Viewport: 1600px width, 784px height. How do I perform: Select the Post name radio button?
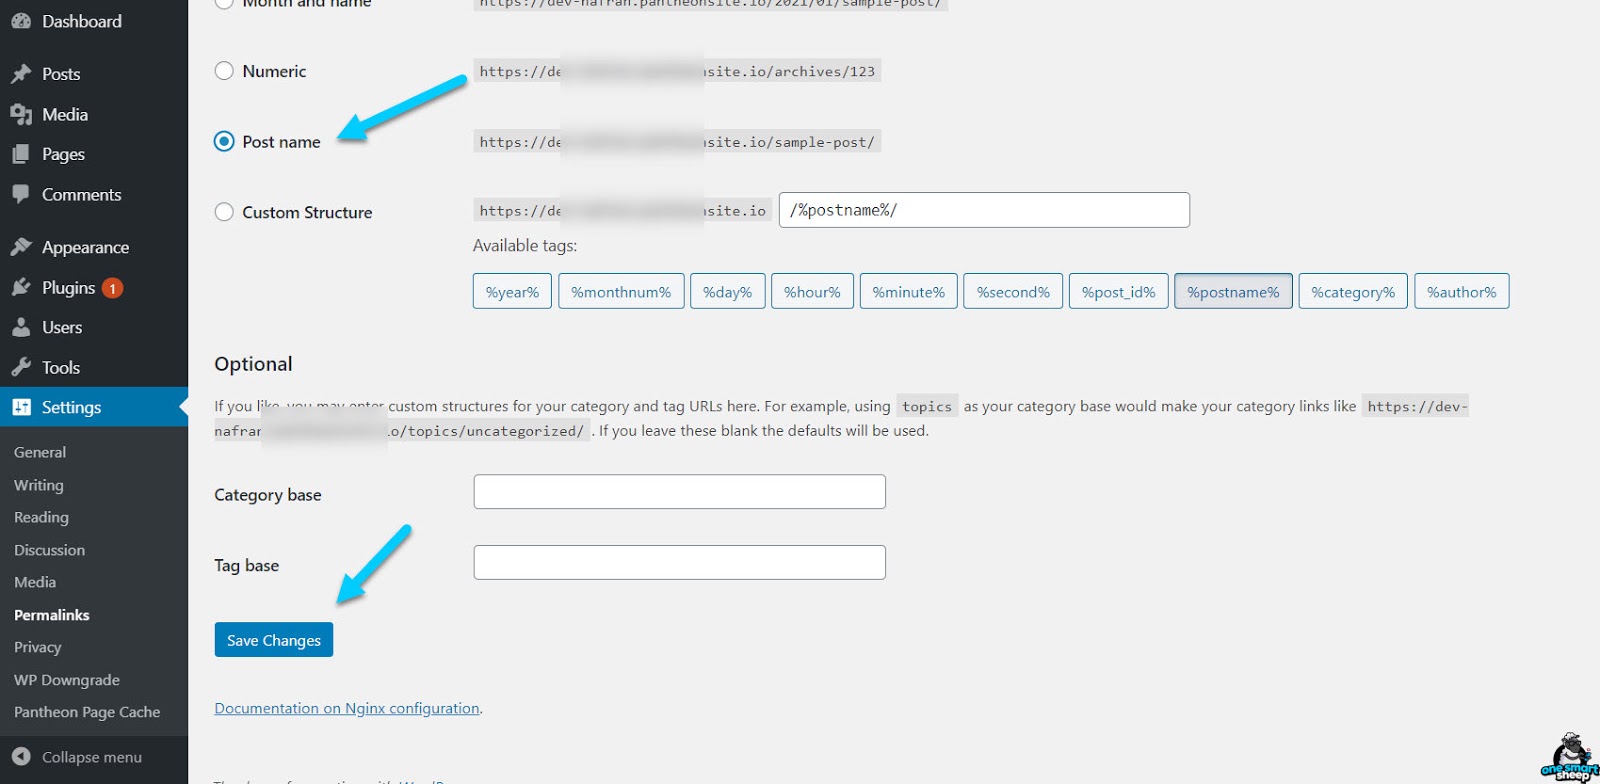224,141
